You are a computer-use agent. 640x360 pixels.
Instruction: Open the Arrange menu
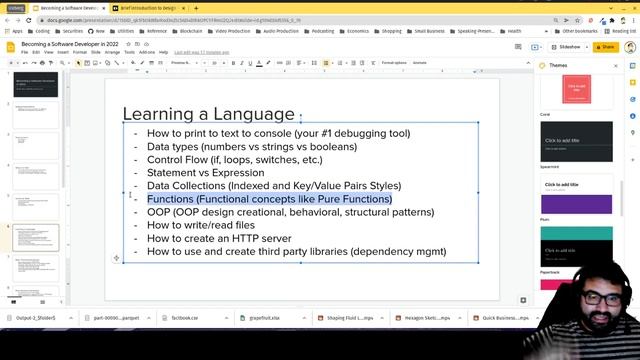[112, 52]
